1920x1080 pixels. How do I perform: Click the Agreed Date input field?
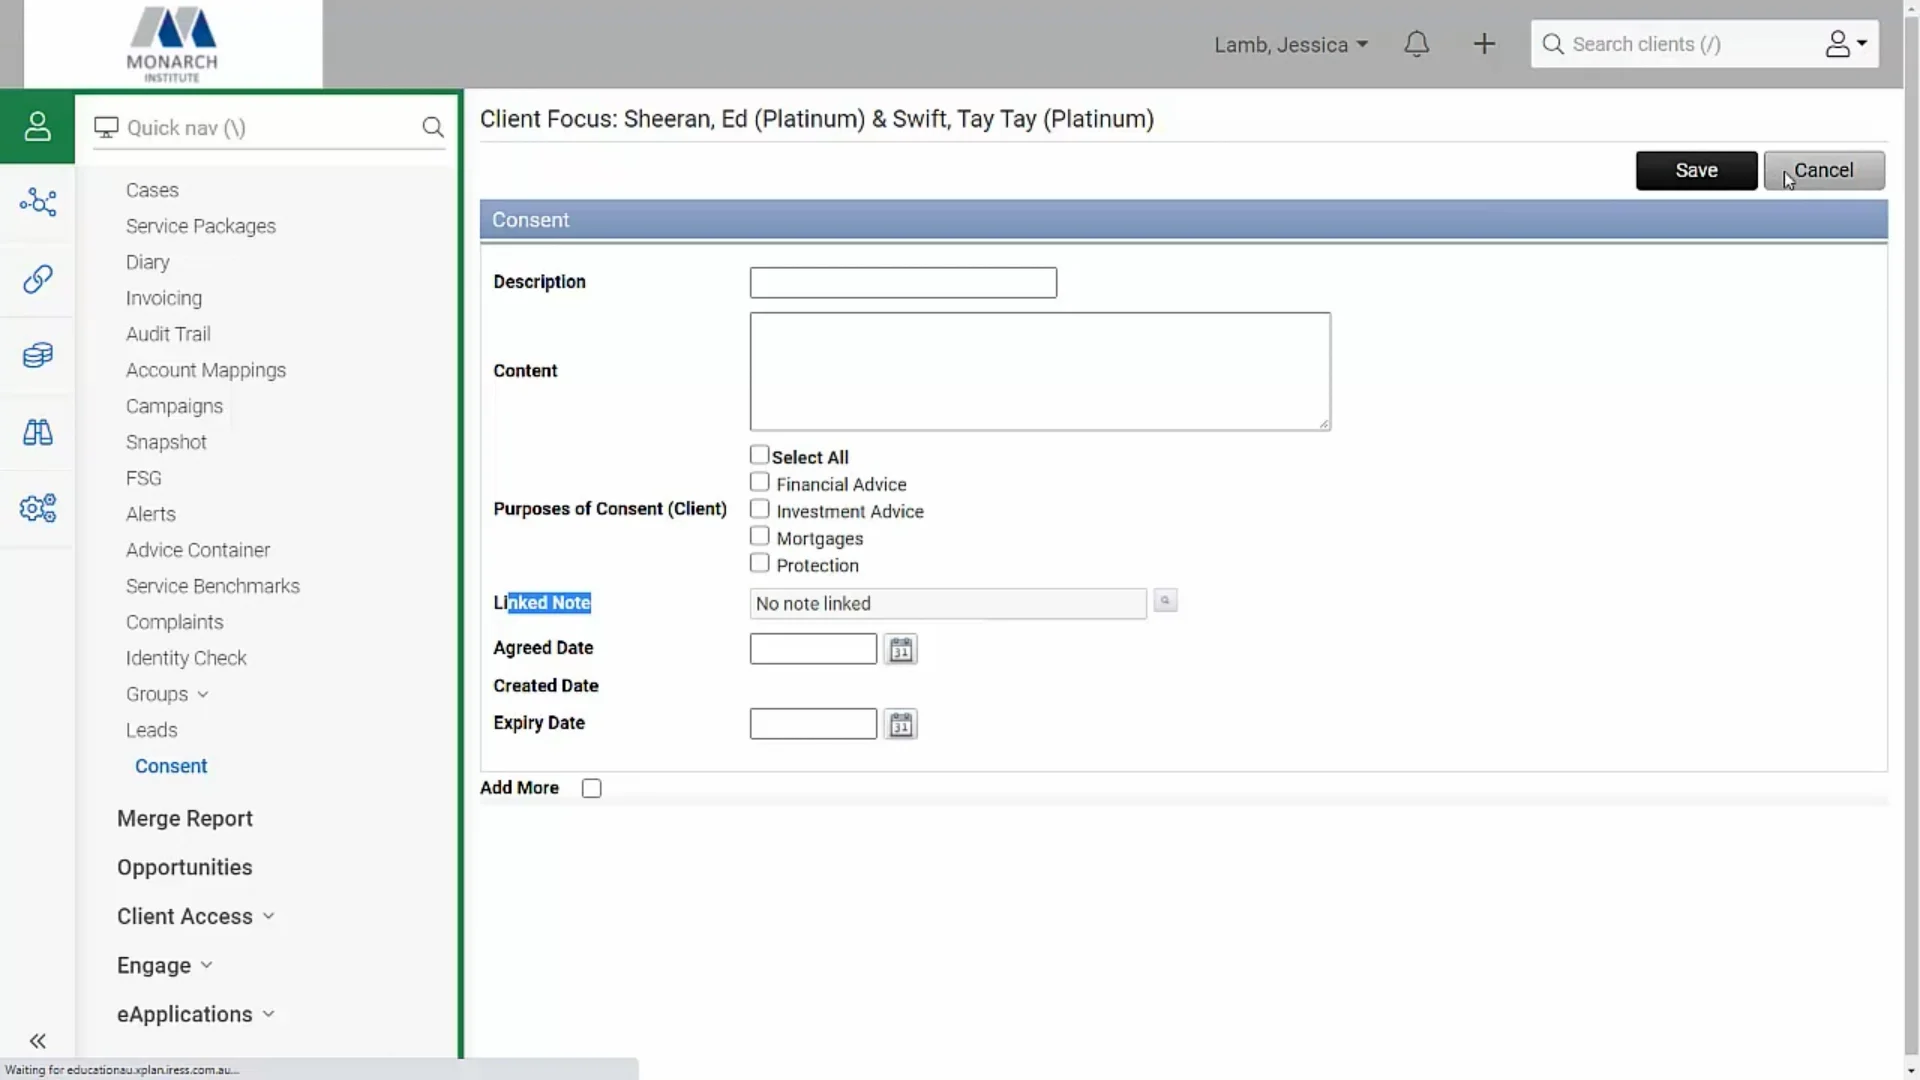coord(813,649)
